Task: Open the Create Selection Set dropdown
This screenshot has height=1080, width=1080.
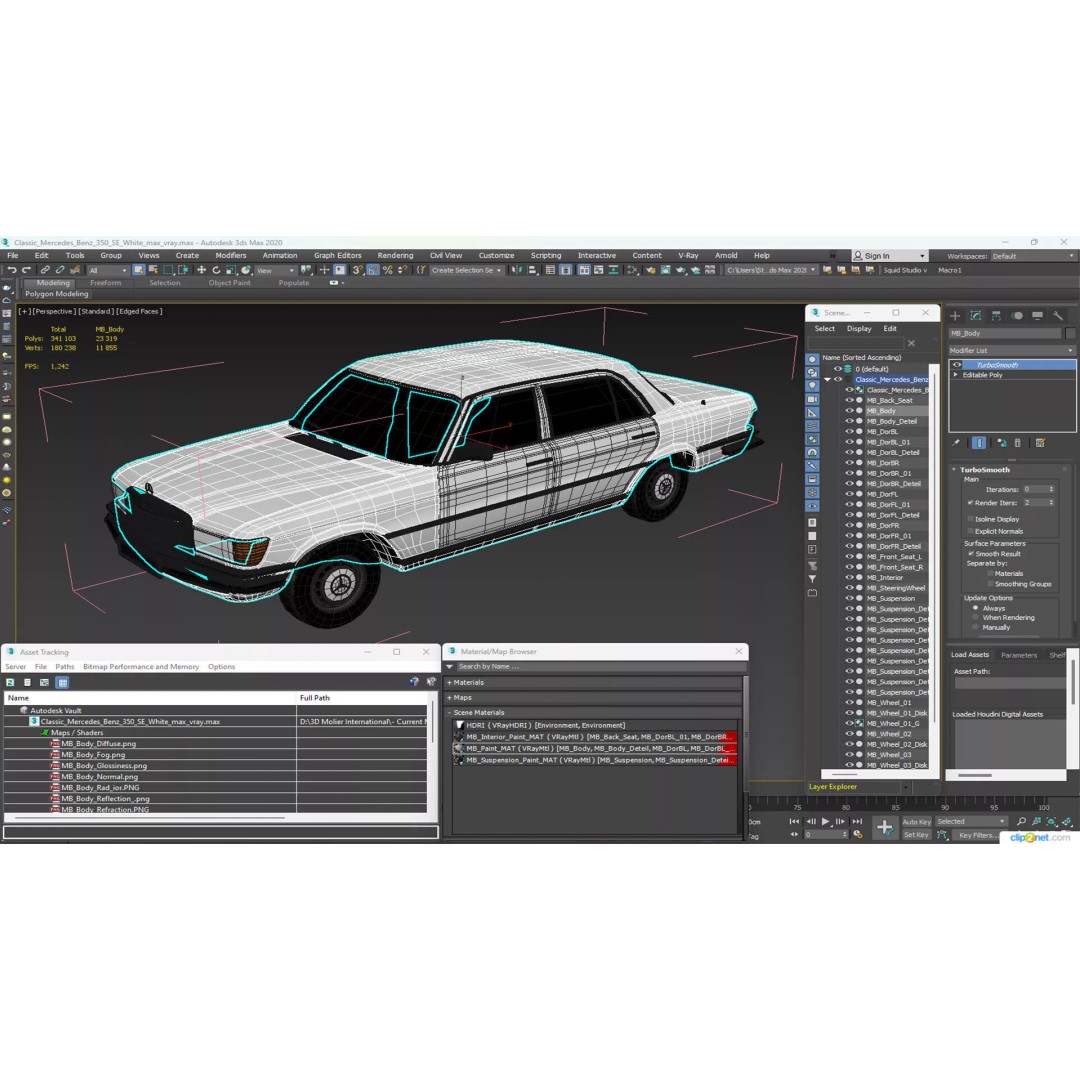Action: [x=466, y=270]
